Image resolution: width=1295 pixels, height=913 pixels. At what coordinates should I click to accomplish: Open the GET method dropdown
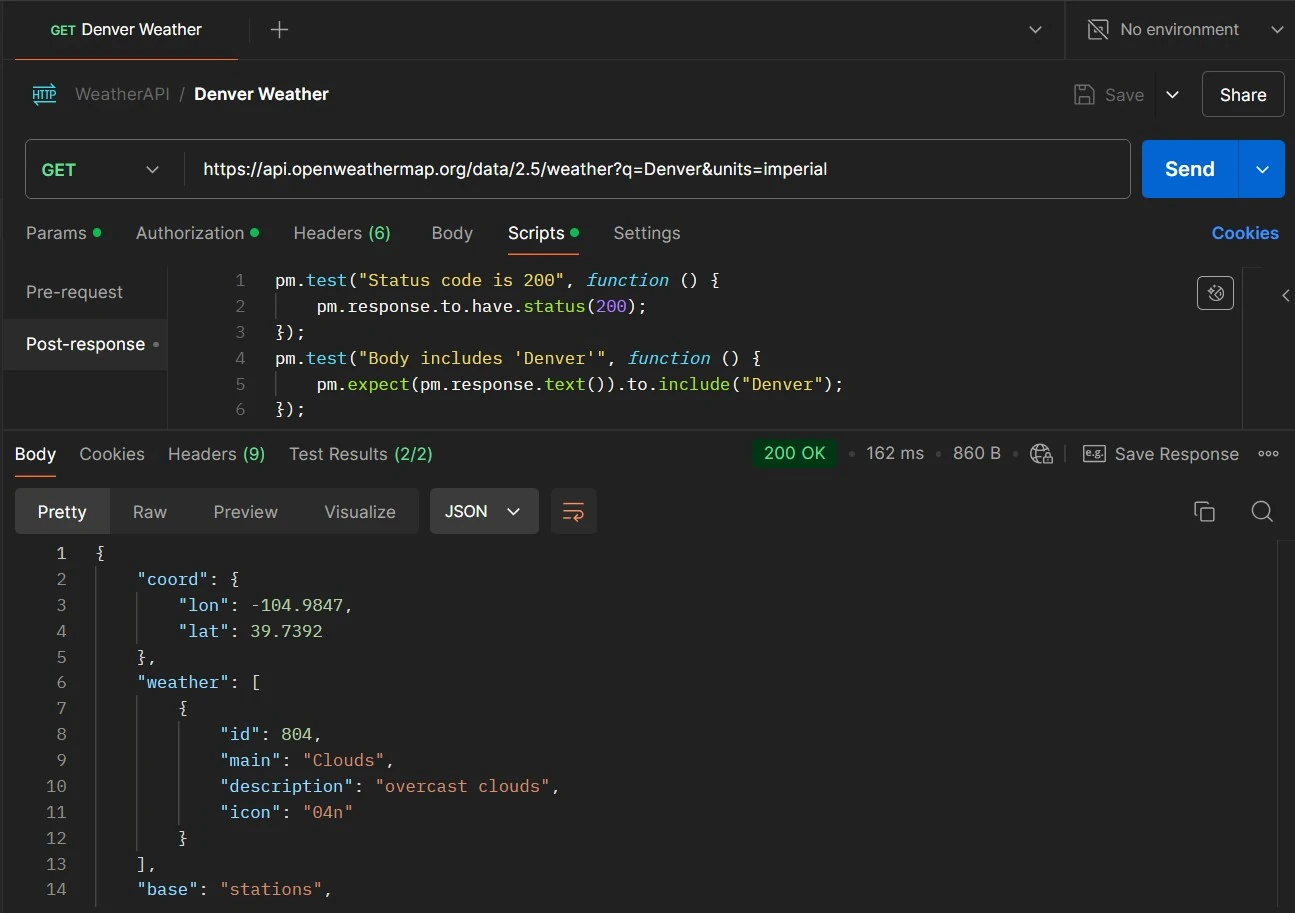[x=102, y=170]
